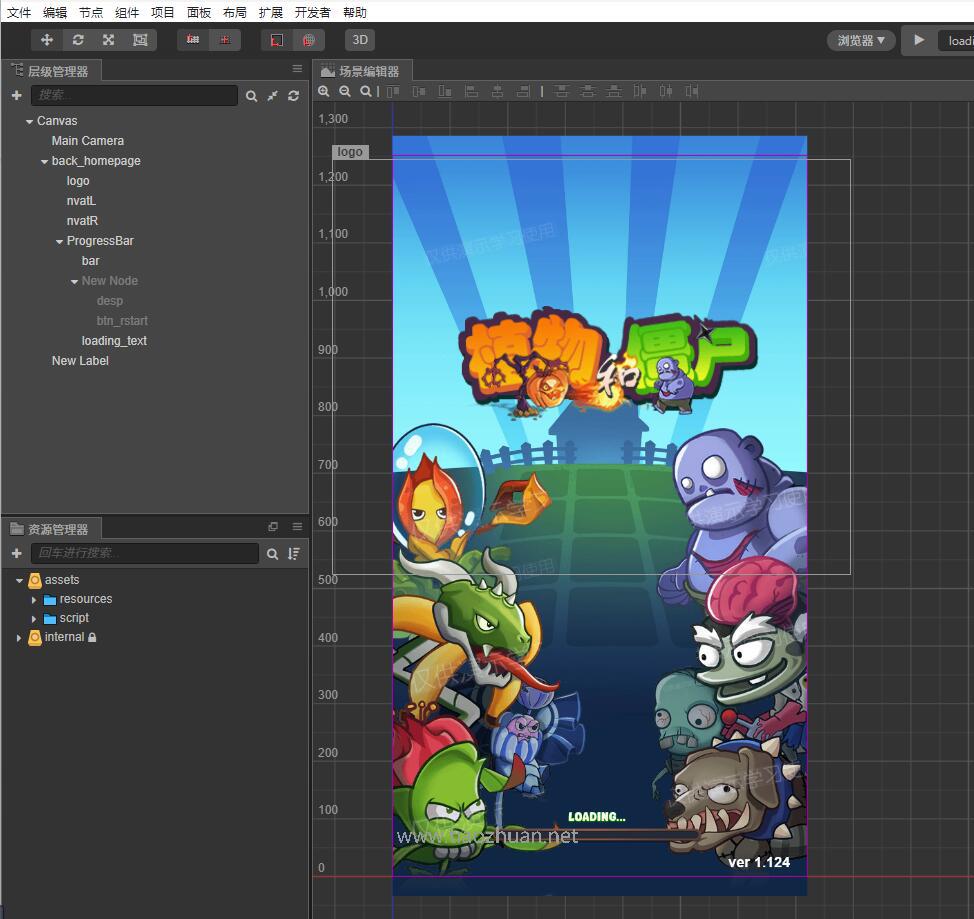974x919 pixels.
Task: Refresh the hierarchy panel node tree
Action: tap(294, 96)
